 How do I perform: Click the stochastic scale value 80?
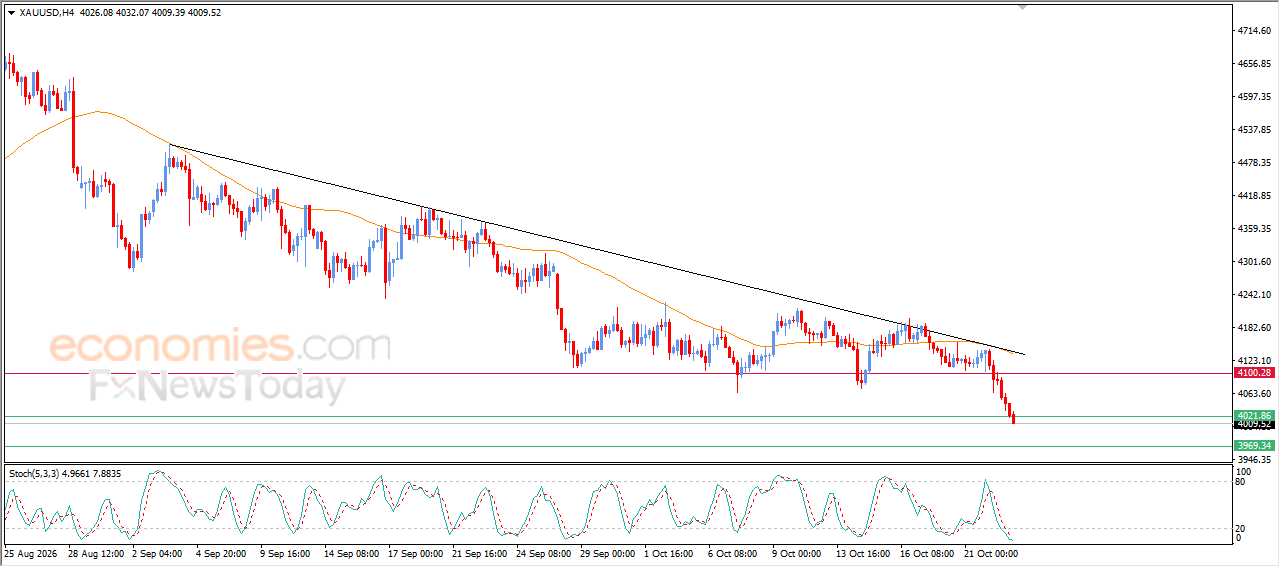tap(1242, 482)
